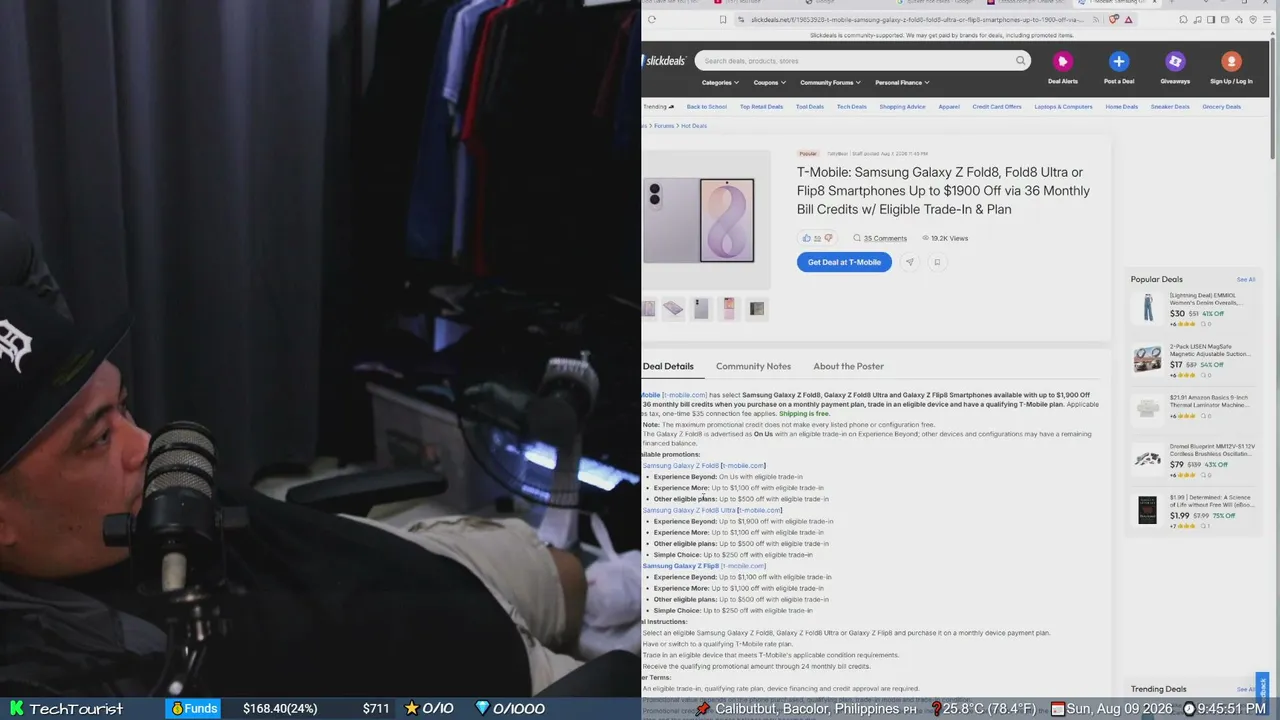Open Laptops & Computers link
This screenshot has height=720, width=1280.
[1064, 106]
